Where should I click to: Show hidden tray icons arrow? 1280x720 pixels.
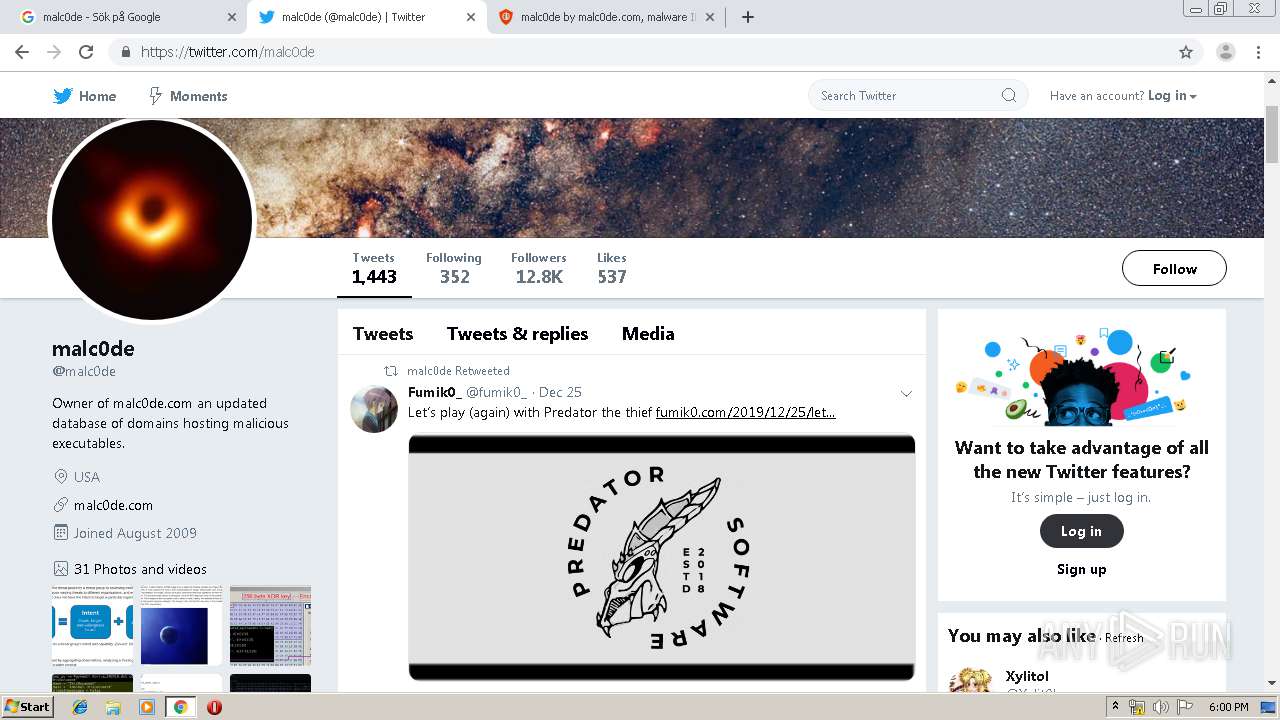tap(1115, 707)
